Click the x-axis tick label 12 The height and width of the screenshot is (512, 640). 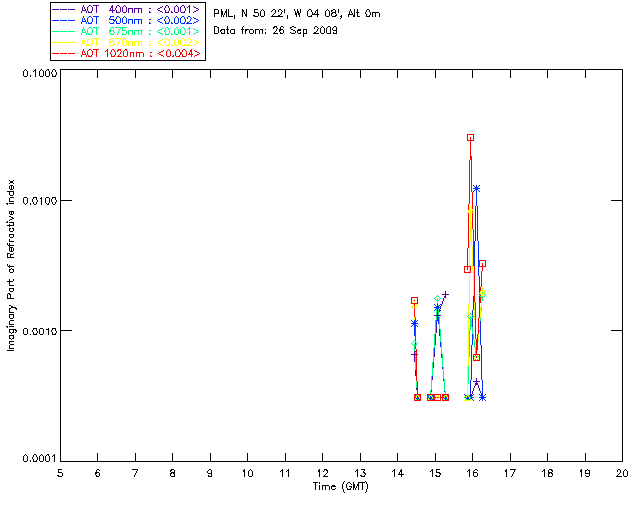tap(322, 473)
